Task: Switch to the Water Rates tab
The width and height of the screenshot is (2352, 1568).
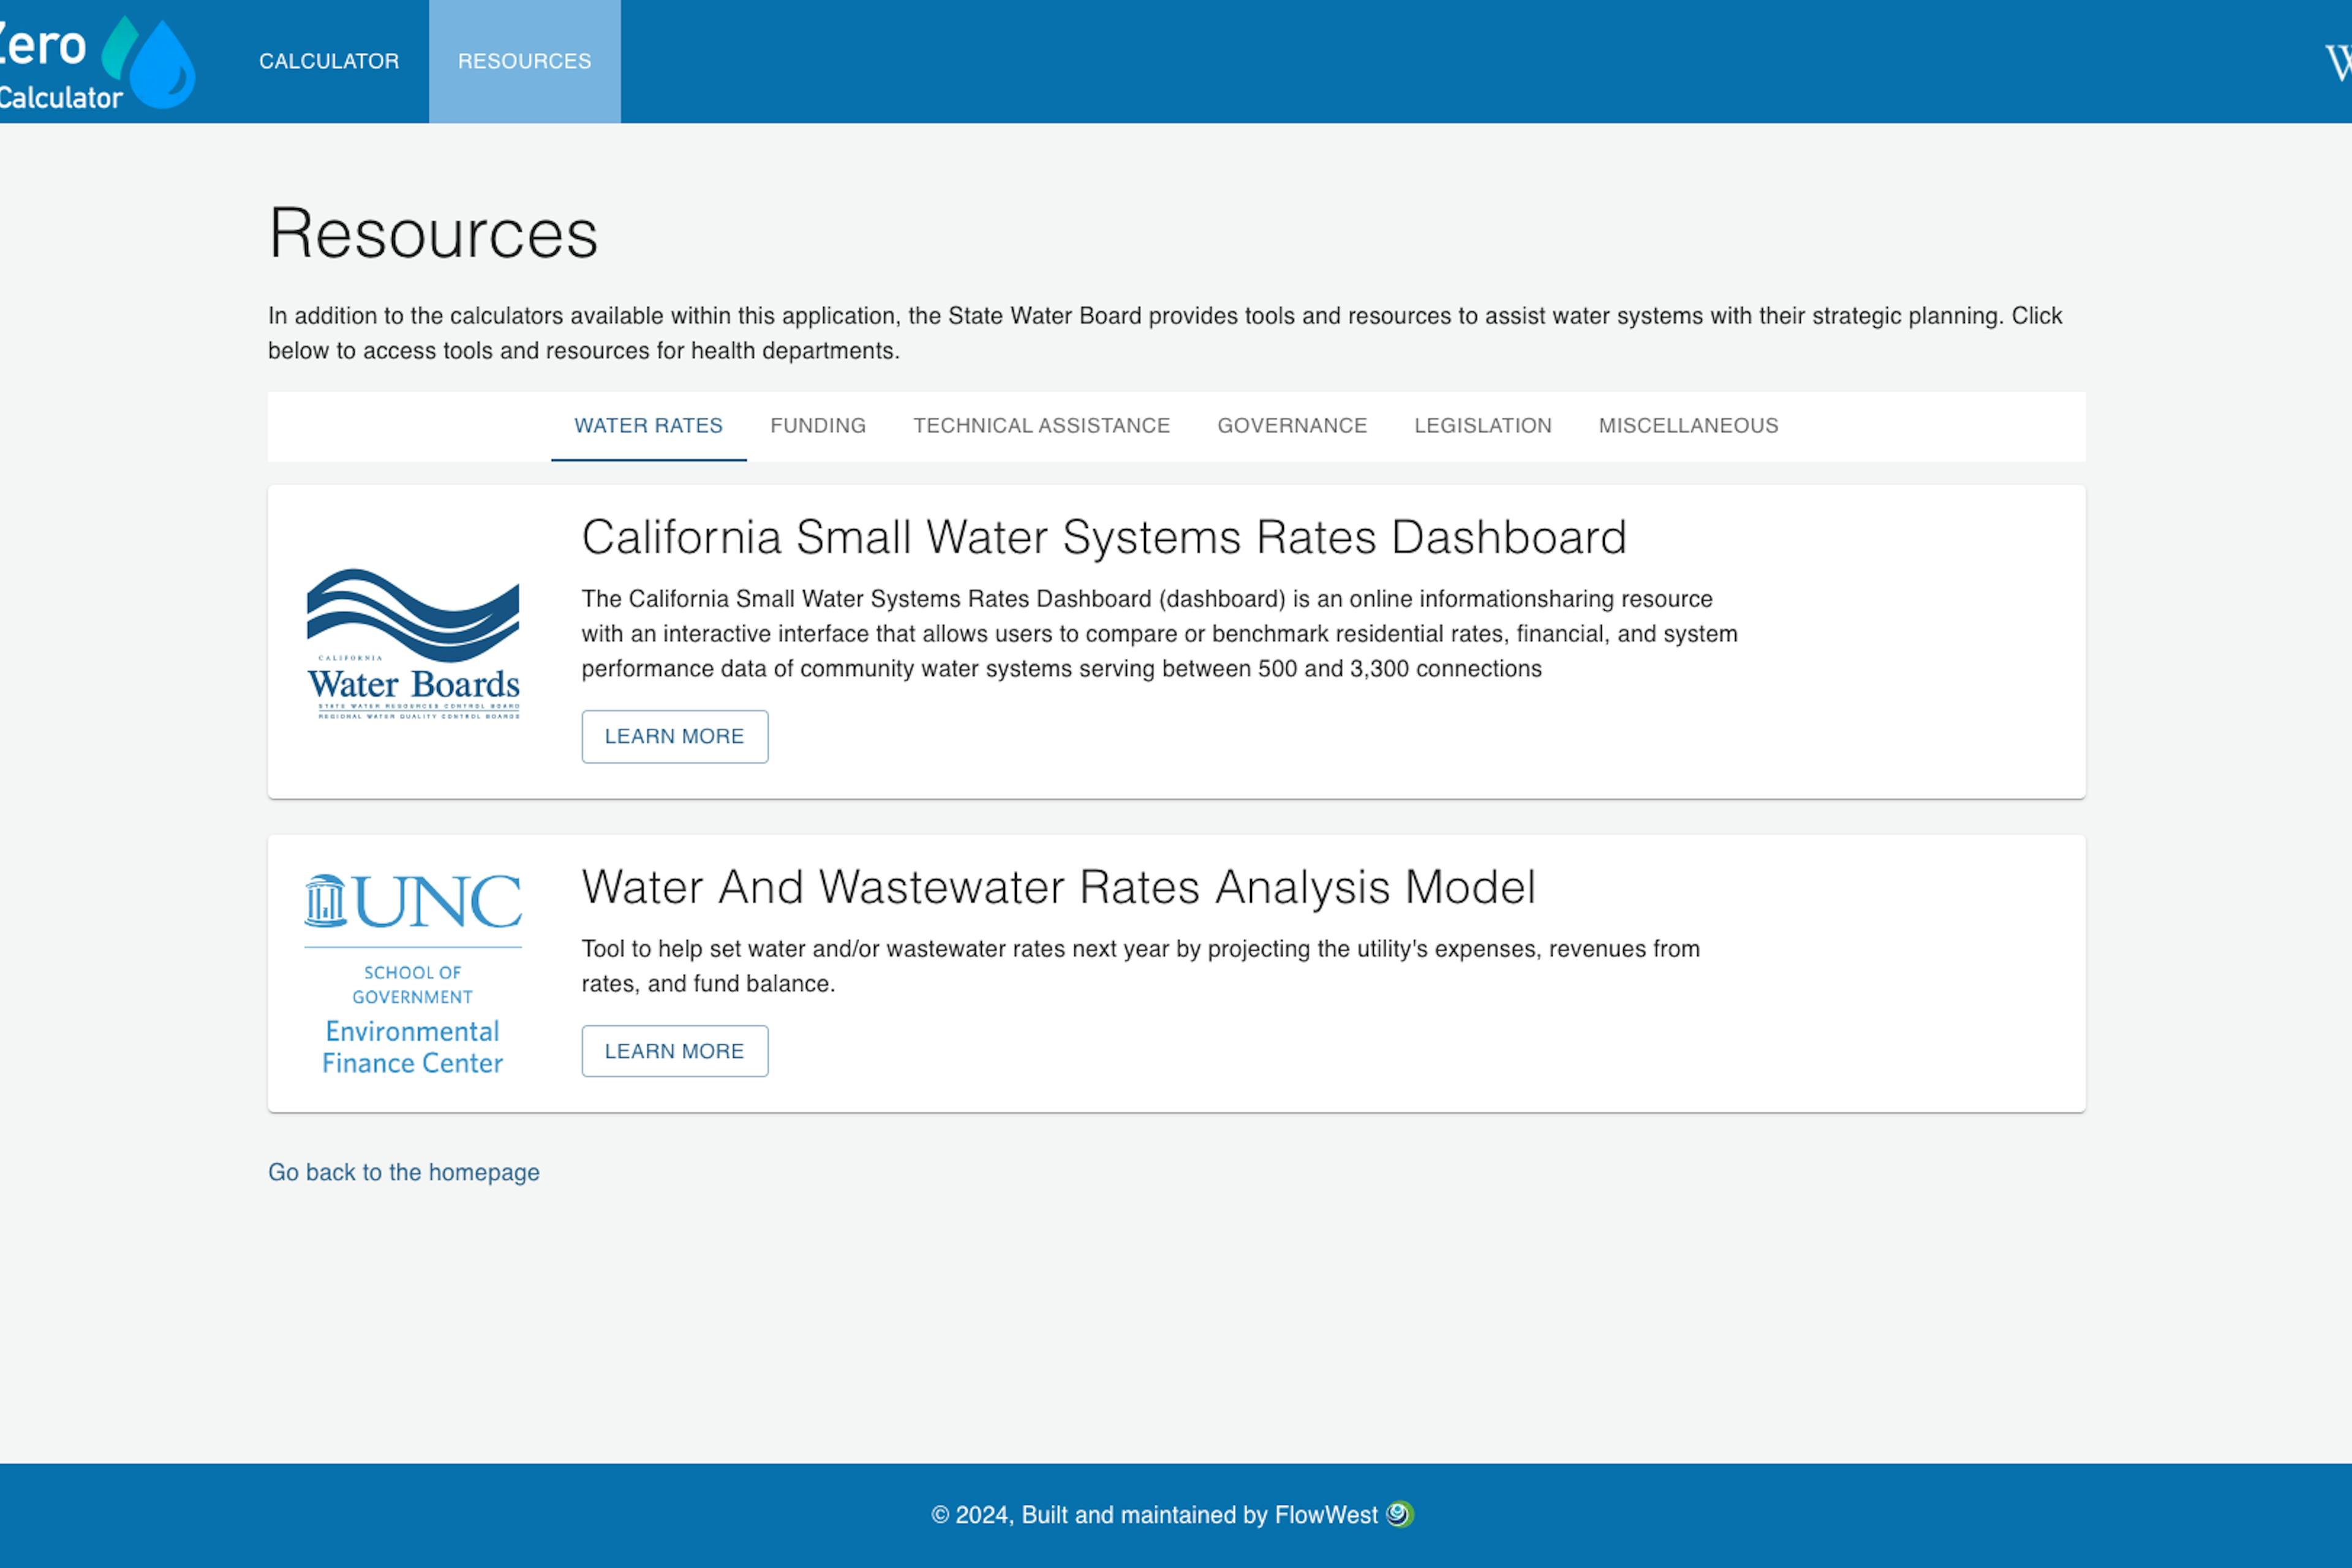Action: click(648, 426)
